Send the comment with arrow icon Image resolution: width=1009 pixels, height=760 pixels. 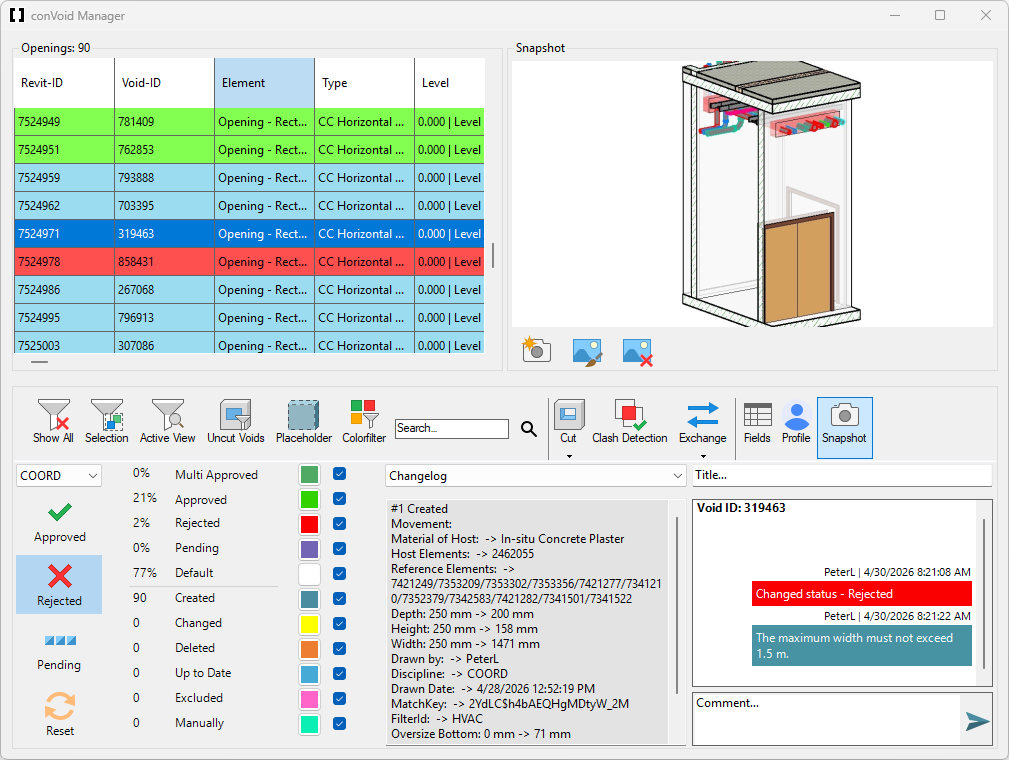click(977, 721)
